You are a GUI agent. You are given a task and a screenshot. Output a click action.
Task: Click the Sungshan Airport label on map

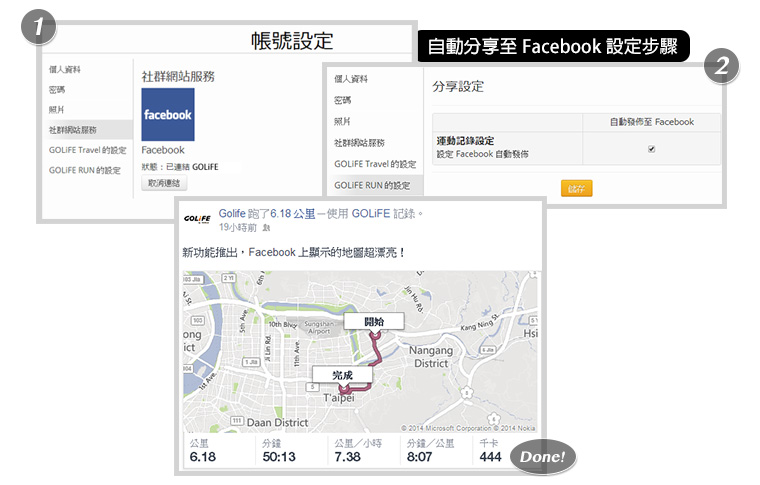(x=319, y=328)
